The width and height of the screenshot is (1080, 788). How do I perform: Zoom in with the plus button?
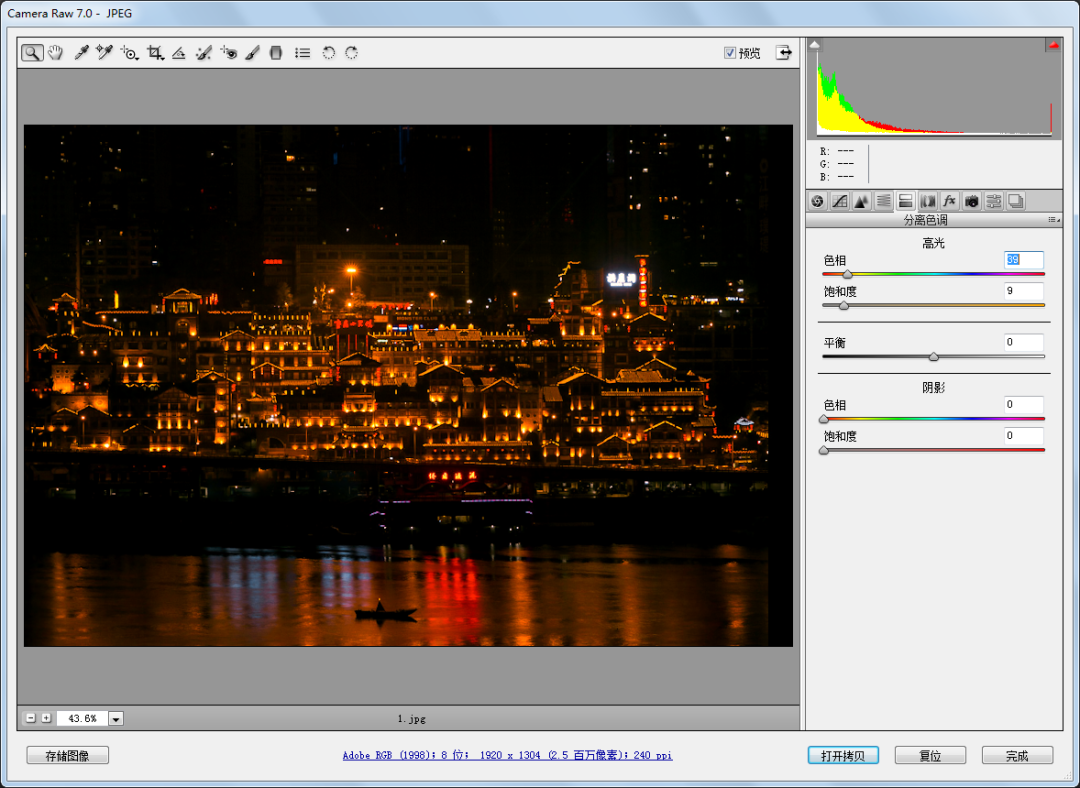tap(46, 718)
